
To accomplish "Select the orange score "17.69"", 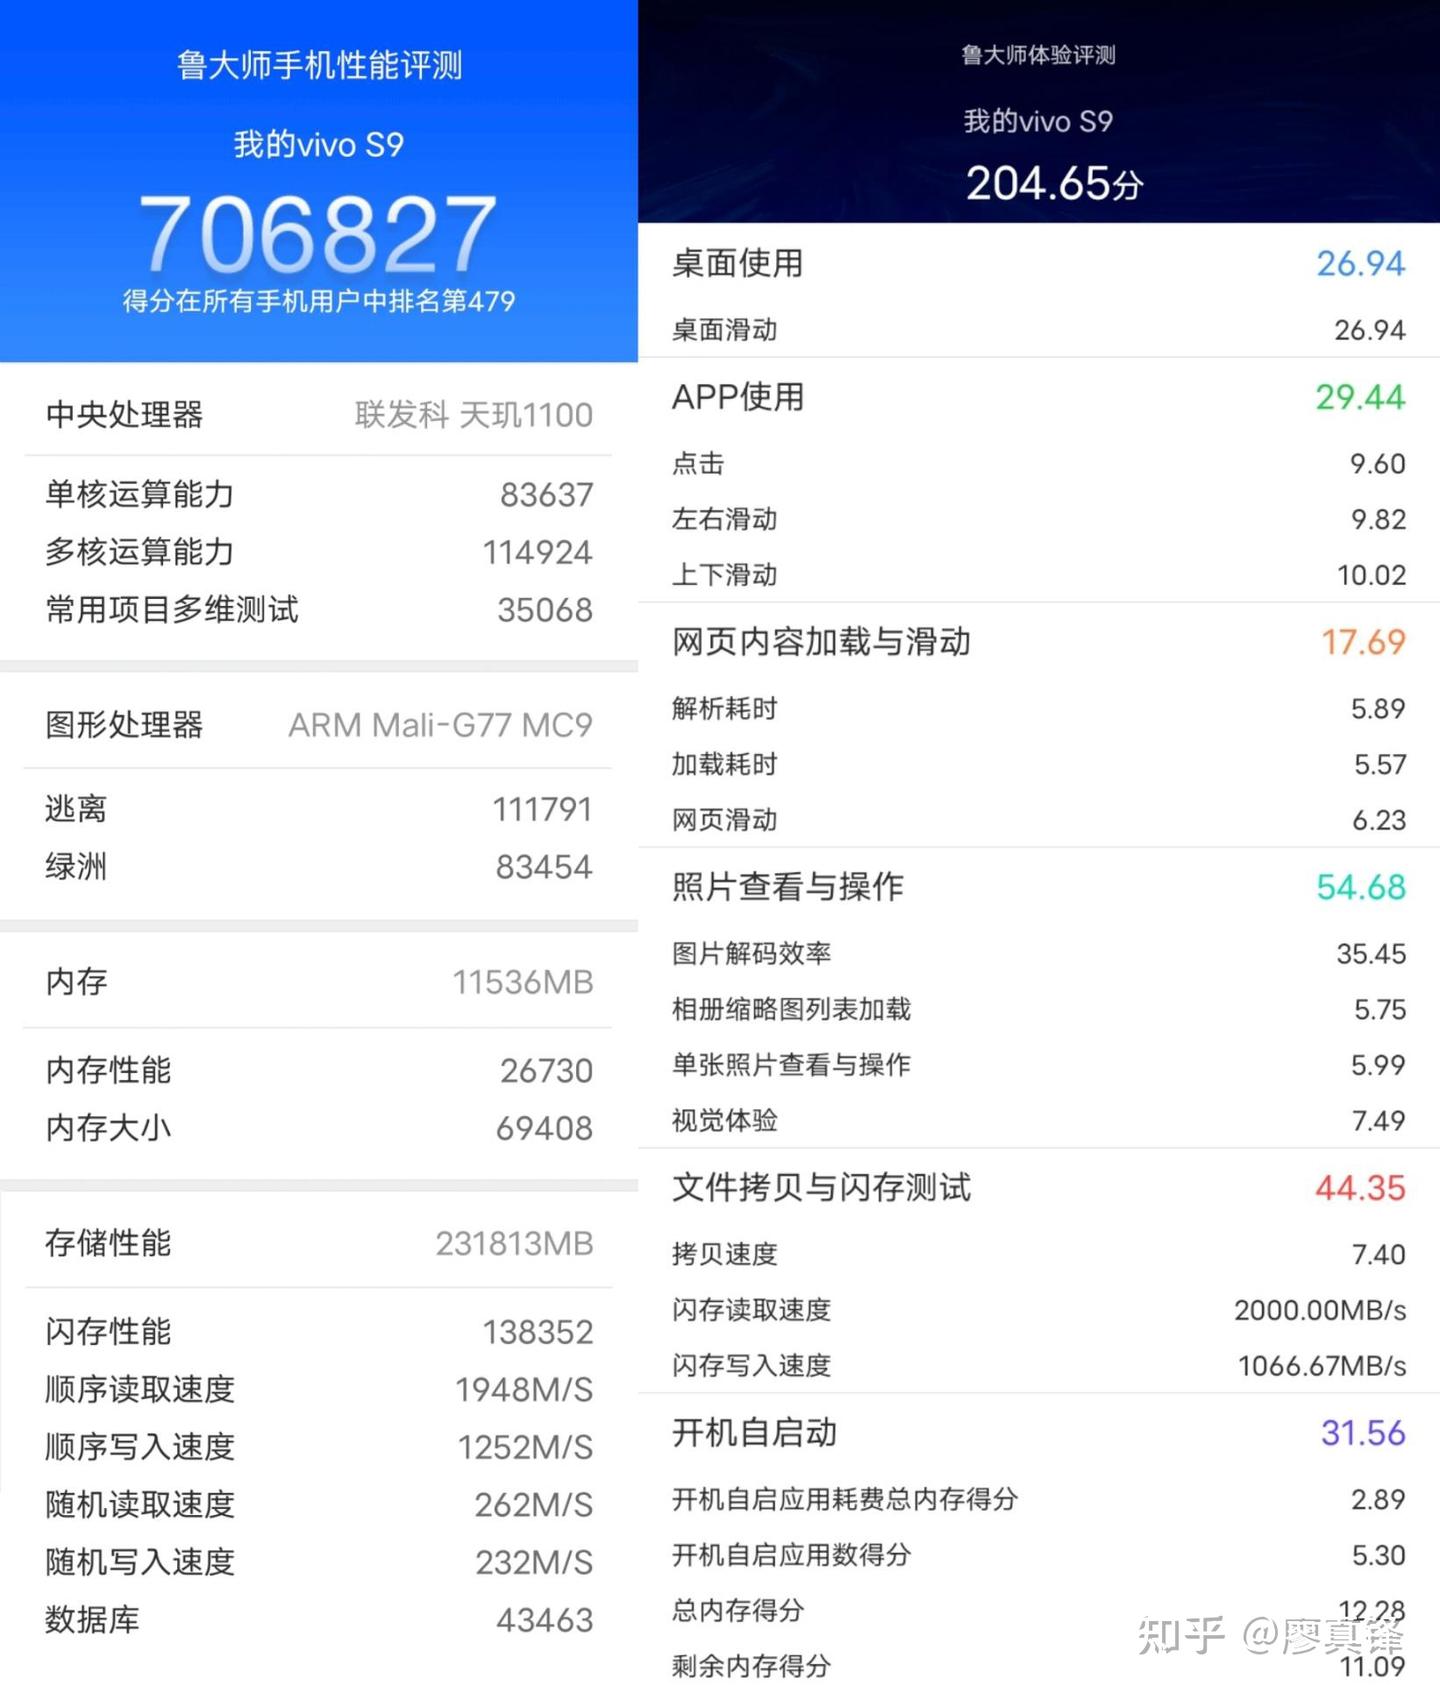I will point(1363,642).
